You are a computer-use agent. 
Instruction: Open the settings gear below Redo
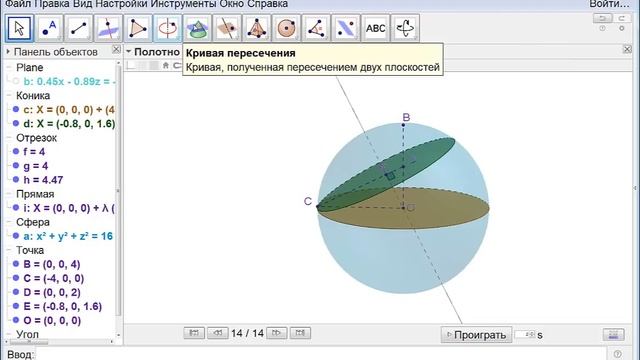tap(622, 29)
